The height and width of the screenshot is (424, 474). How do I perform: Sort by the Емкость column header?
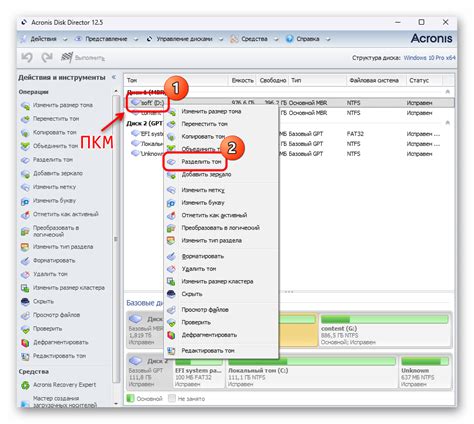(242, 80)
